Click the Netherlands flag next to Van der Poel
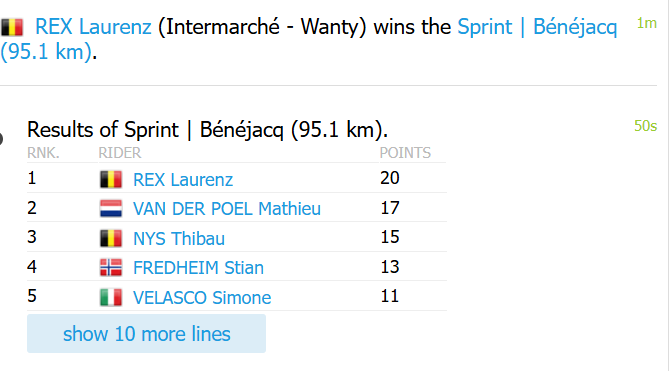The width and height of the screenshot is (672, 371). [111, 209]
